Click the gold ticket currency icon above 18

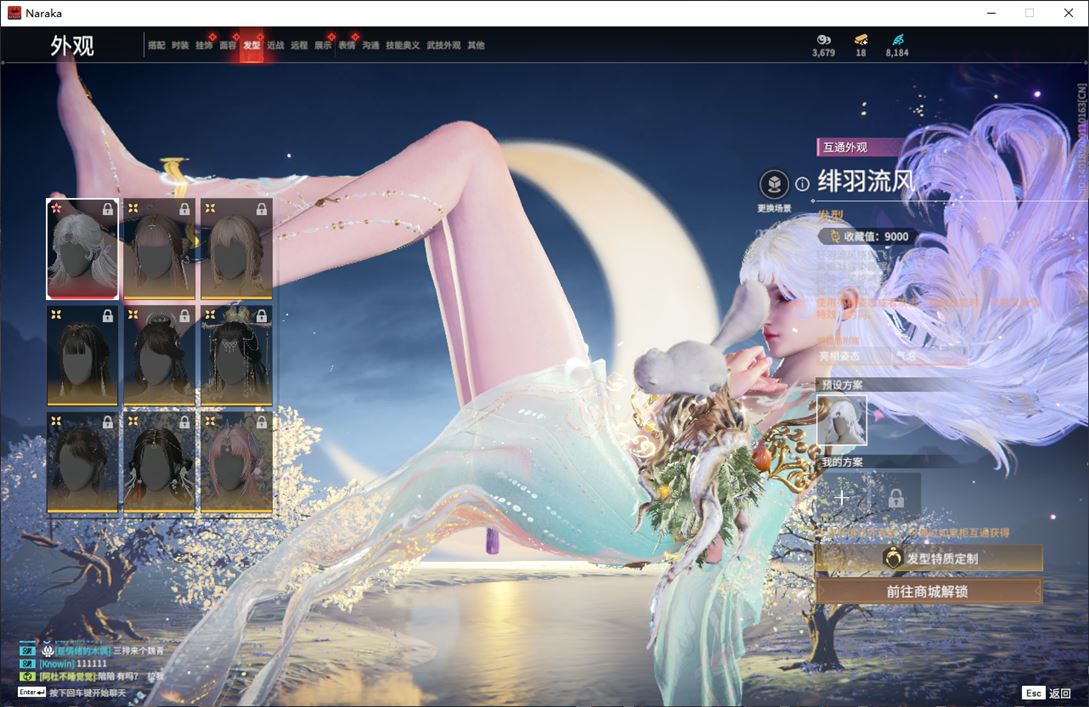pos(861,40)
